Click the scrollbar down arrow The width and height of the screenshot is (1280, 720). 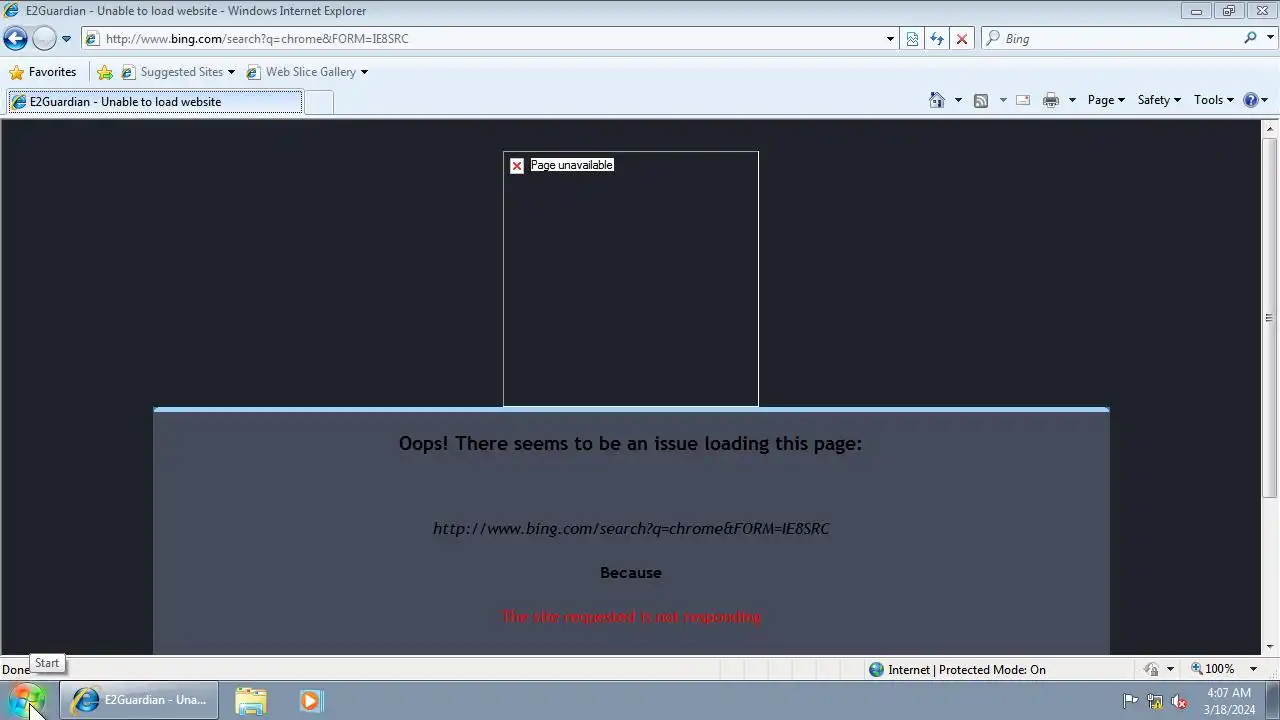1269,646
